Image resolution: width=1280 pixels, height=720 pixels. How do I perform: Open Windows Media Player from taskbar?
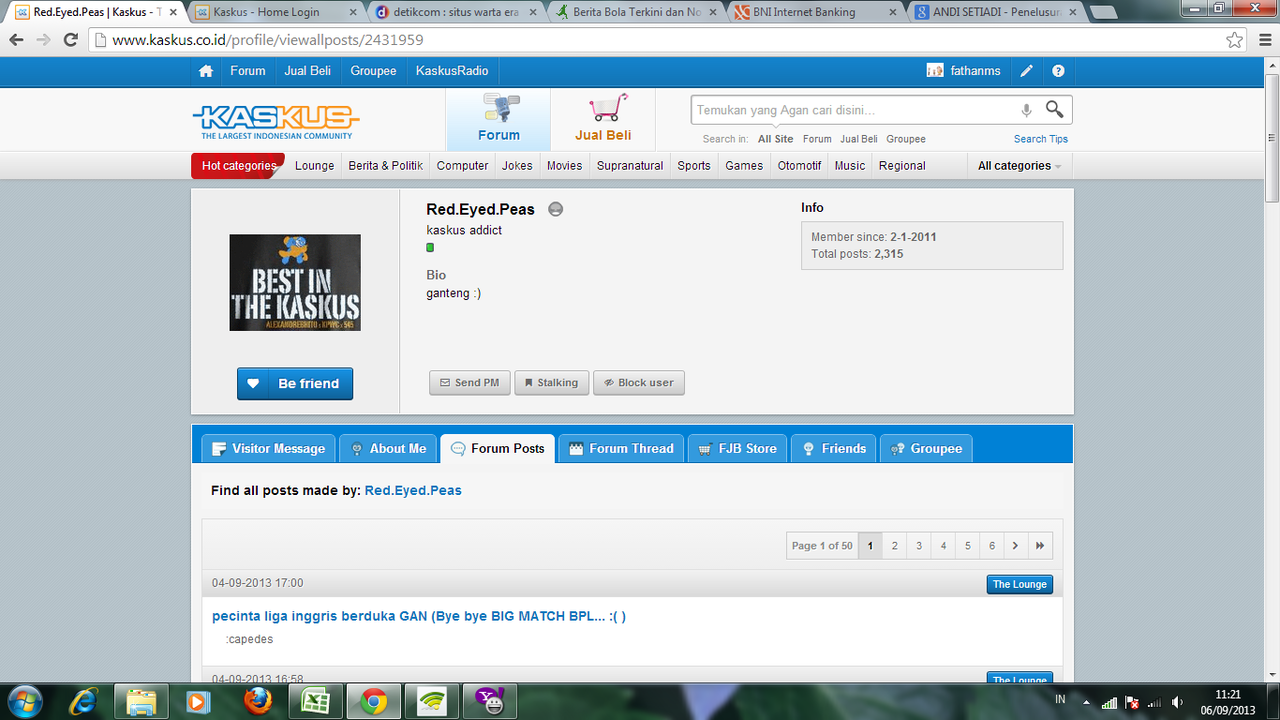click(199, 702)
